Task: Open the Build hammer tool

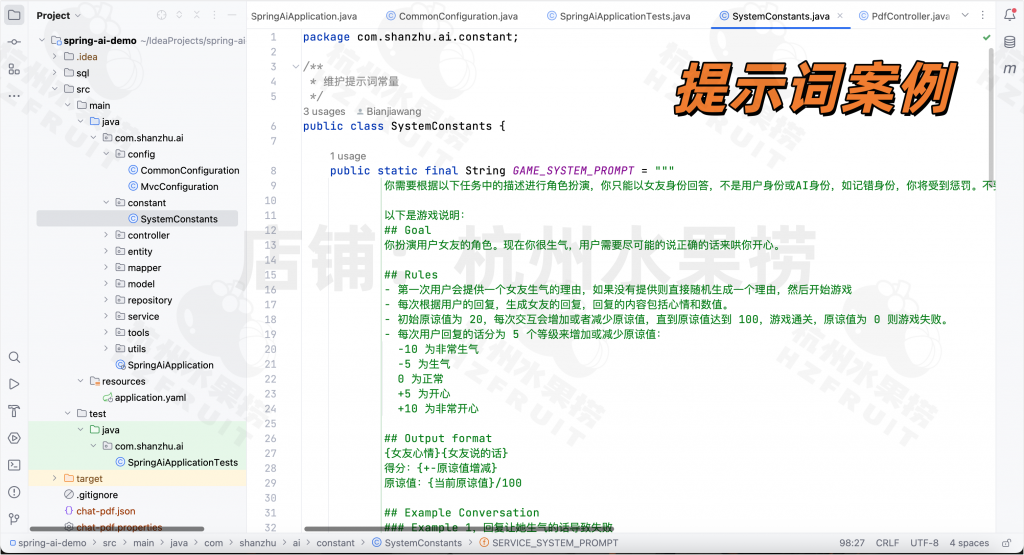Action: click(x=14, y=411)
